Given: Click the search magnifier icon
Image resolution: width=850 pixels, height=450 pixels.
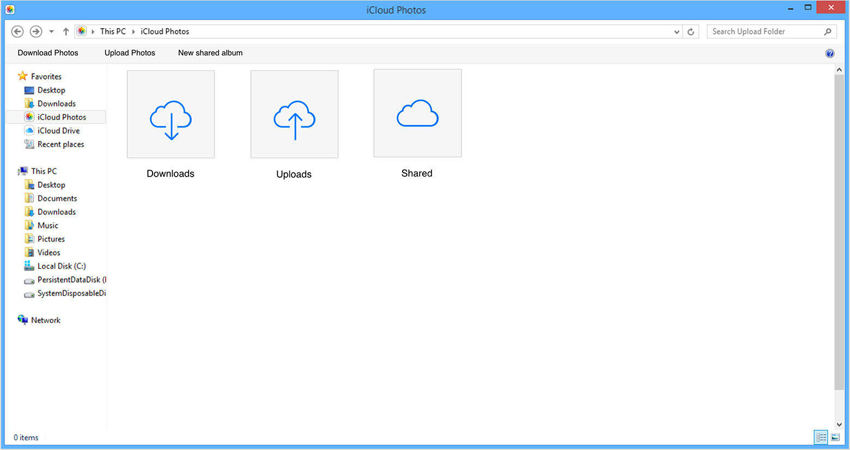Looking at the screenshot, I should point(828,31).
